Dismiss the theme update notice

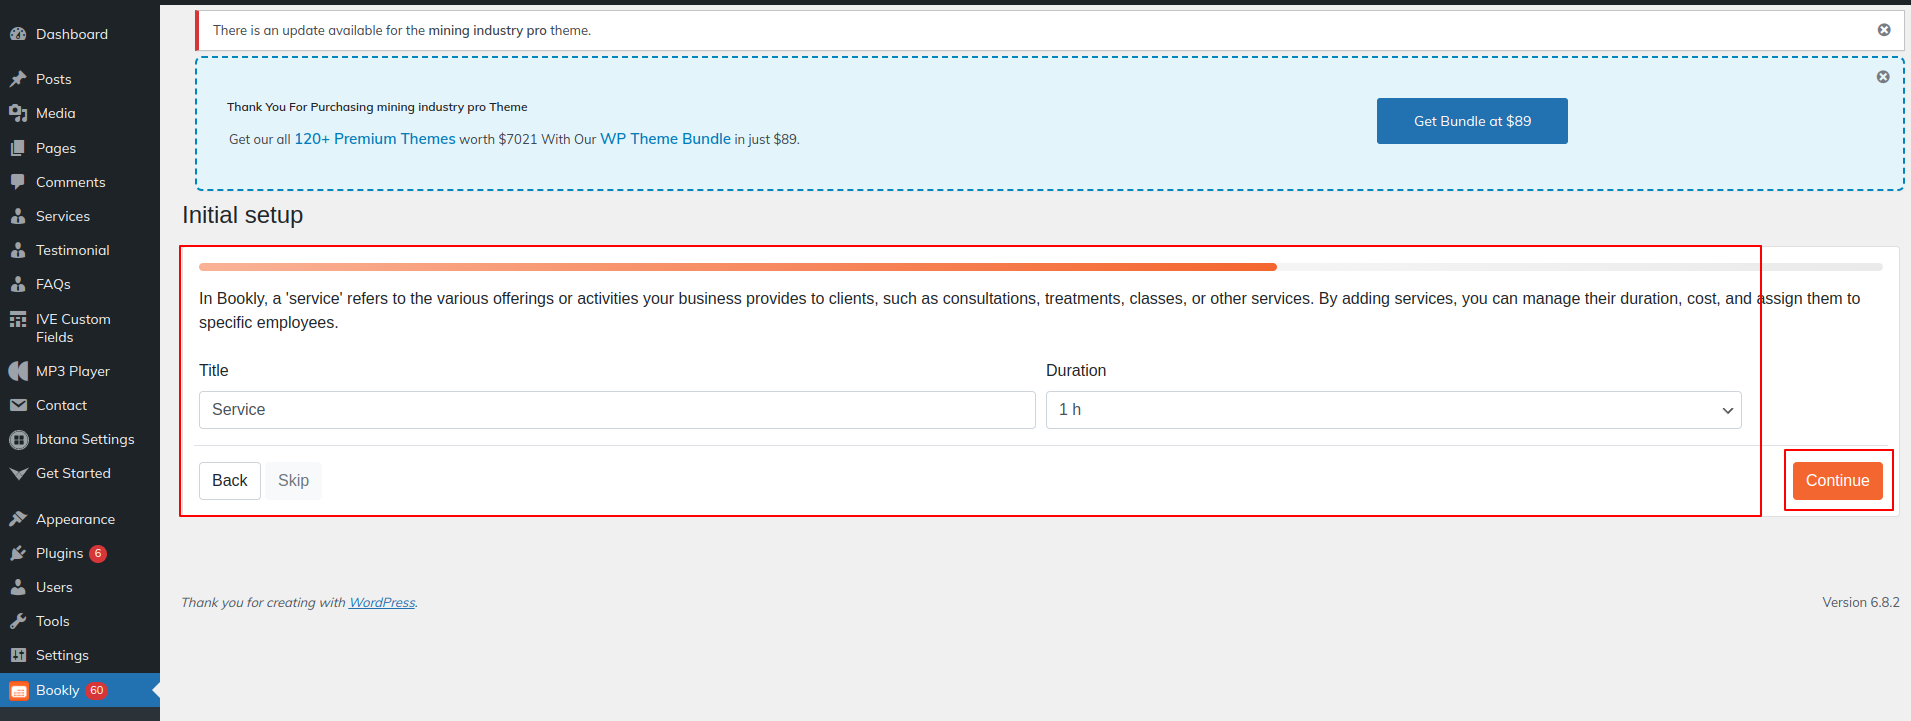point(1884,30)
